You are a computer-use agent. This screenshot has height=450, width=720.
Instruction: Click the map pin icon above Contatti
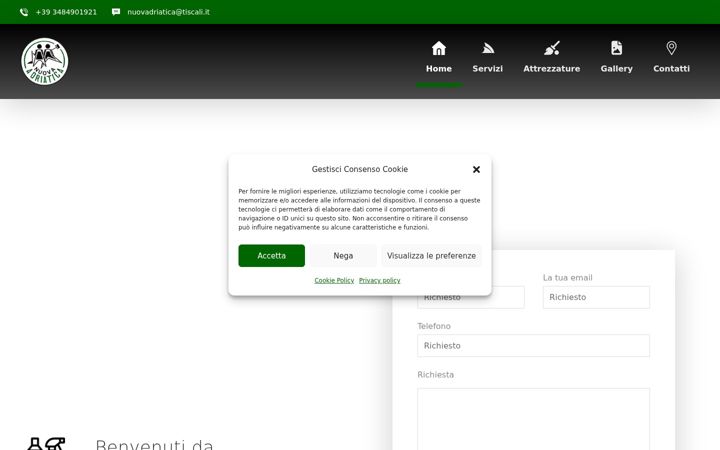(x=671, y=48)
